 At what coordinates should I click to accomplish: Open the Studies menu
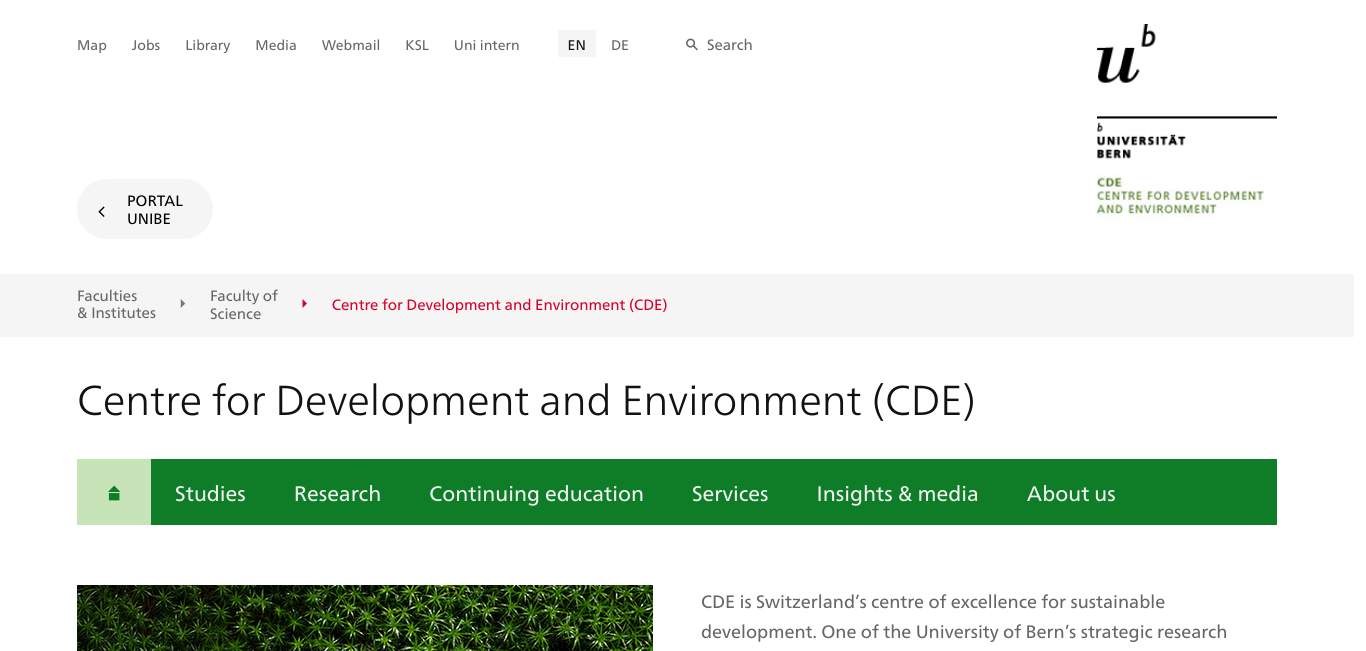[210, 493]
